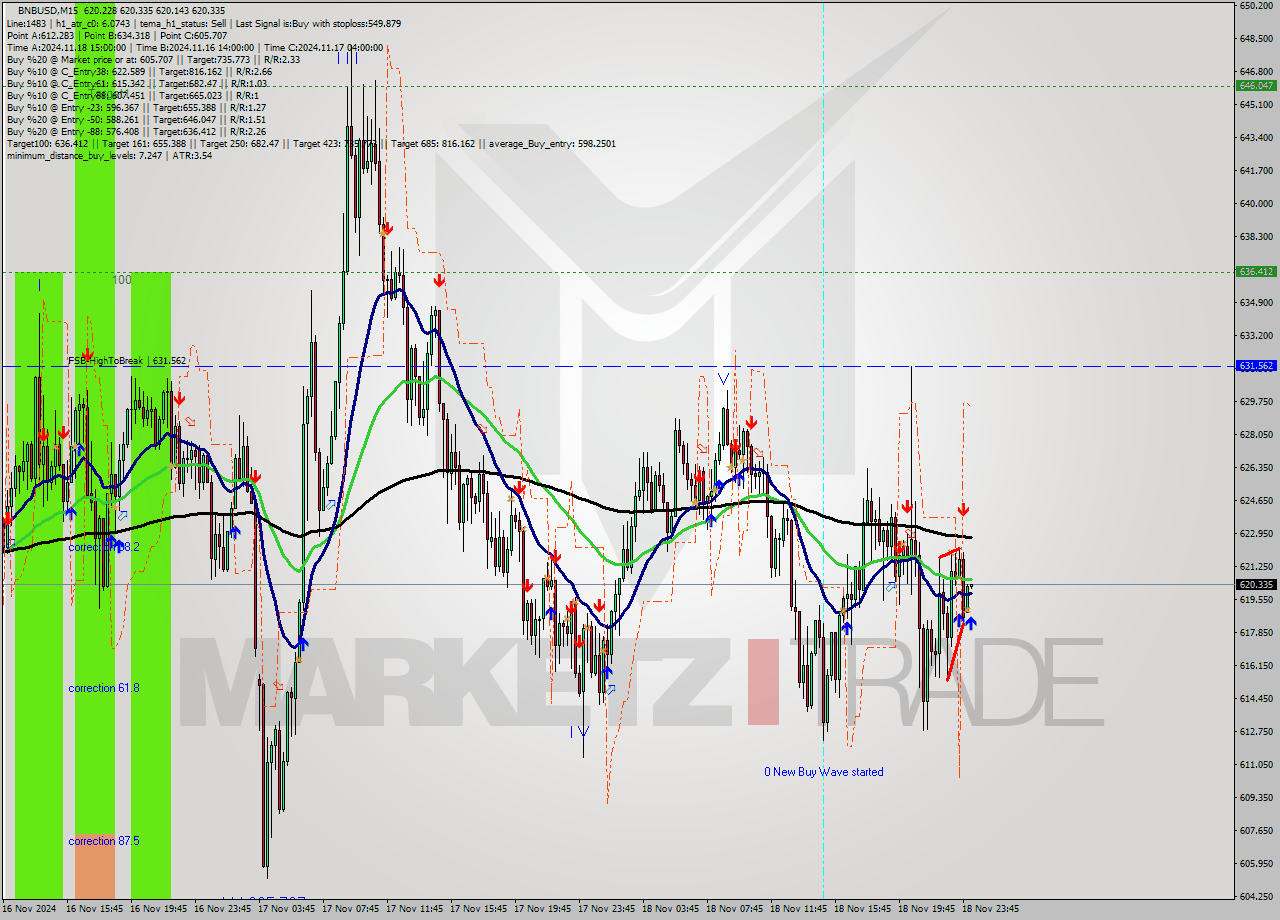Click the 643.400 price axis label
1280x920 pixels.
coord(1255,138)
